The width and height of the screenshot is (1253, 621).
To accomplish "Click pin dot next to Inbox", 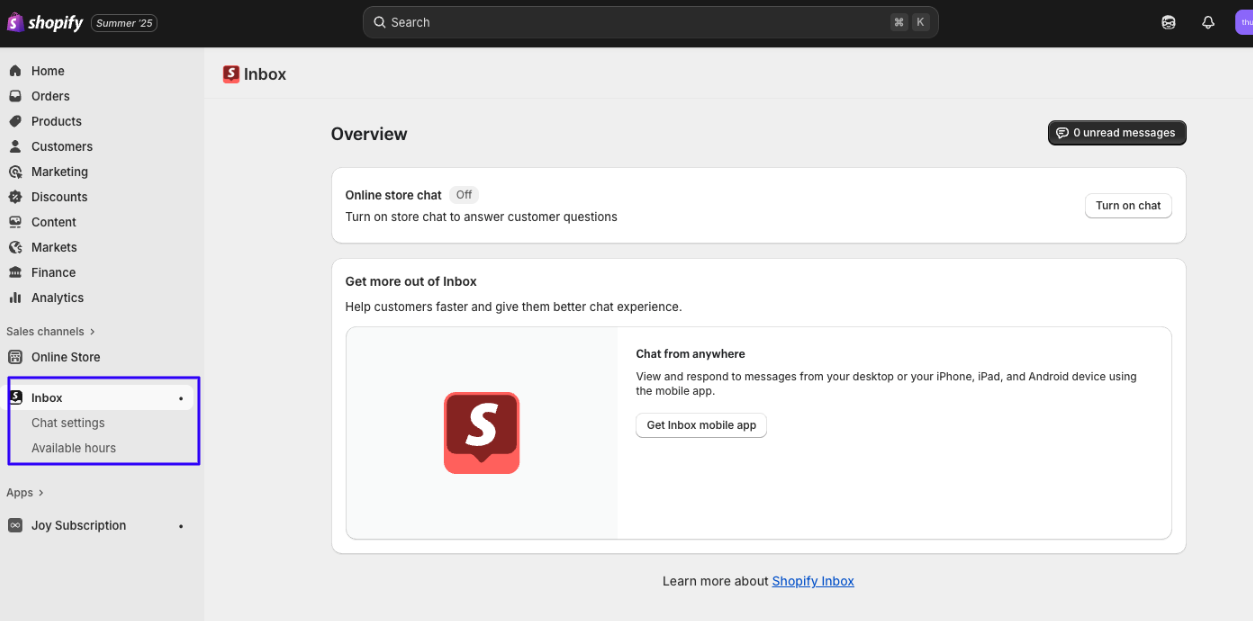I will tap(181, 398).
